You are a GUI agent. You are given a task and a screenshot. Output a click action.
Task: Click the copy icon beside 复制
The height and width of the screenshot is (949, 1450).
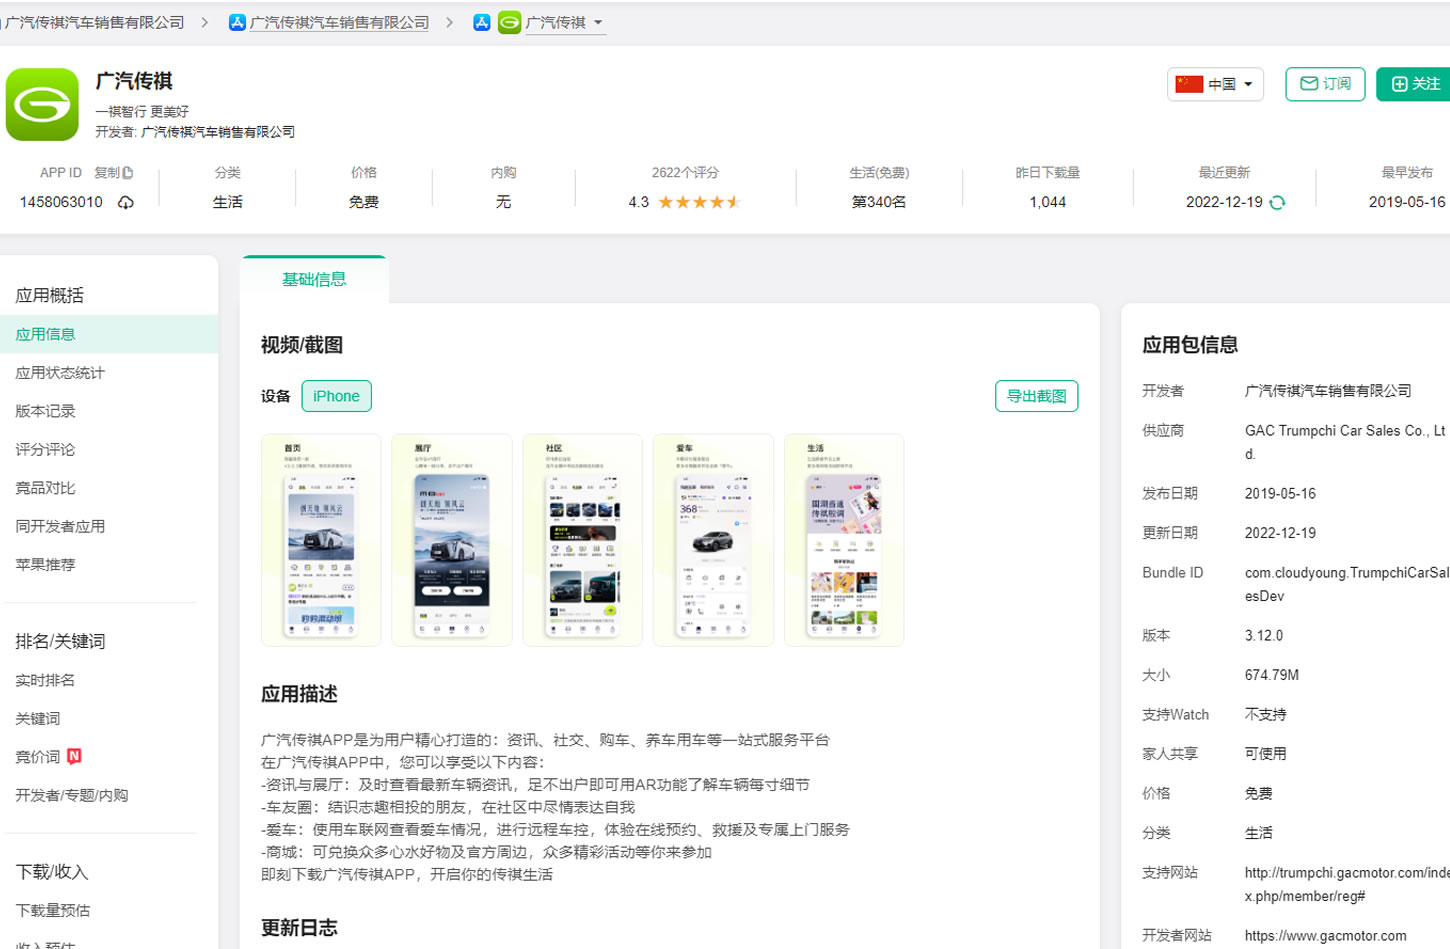point(128,173)
